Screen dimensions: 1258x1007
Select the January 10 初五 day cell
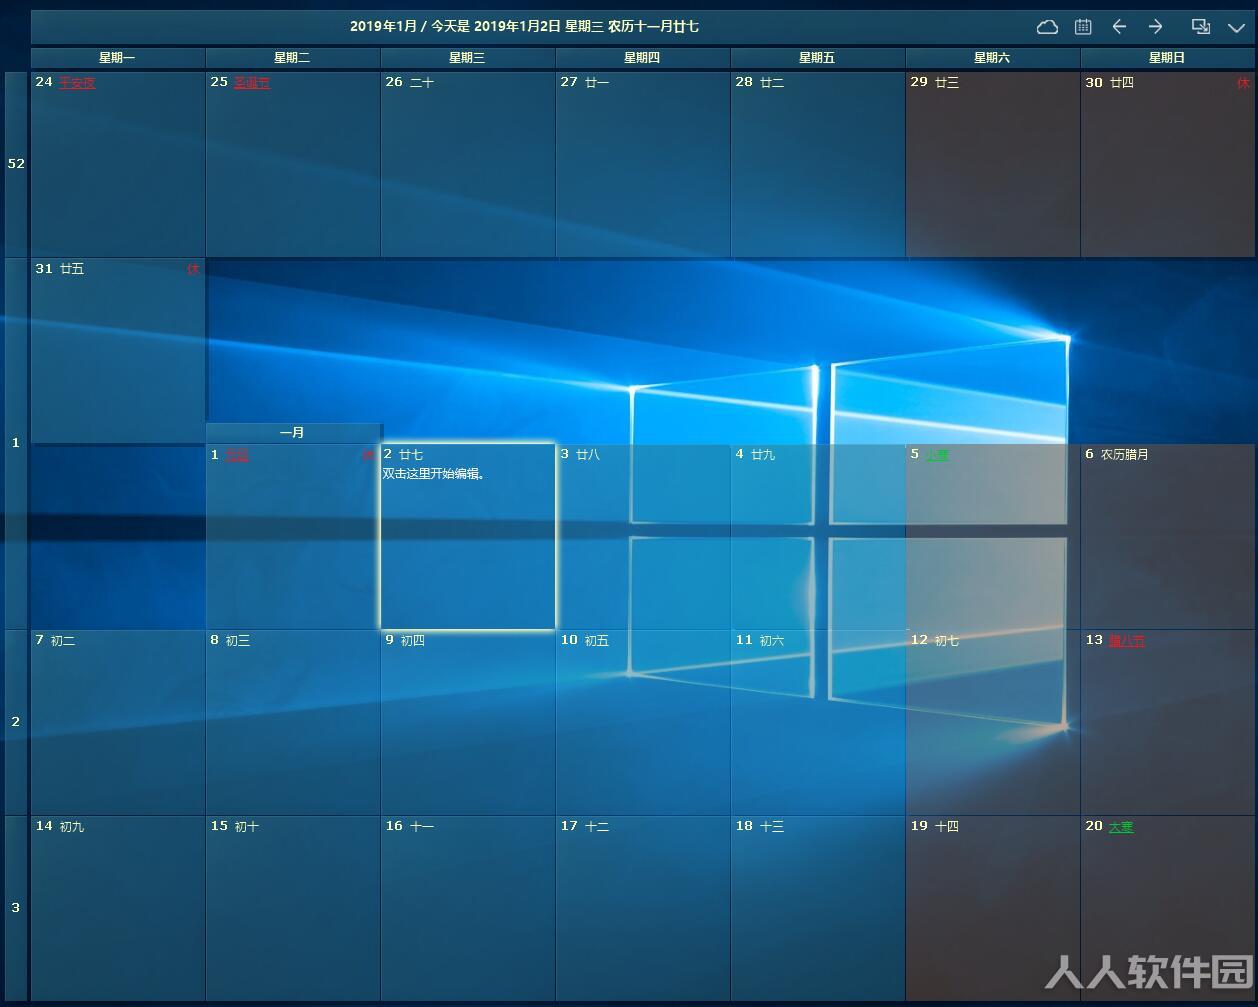pyautogui.click(x=643, y=722)
